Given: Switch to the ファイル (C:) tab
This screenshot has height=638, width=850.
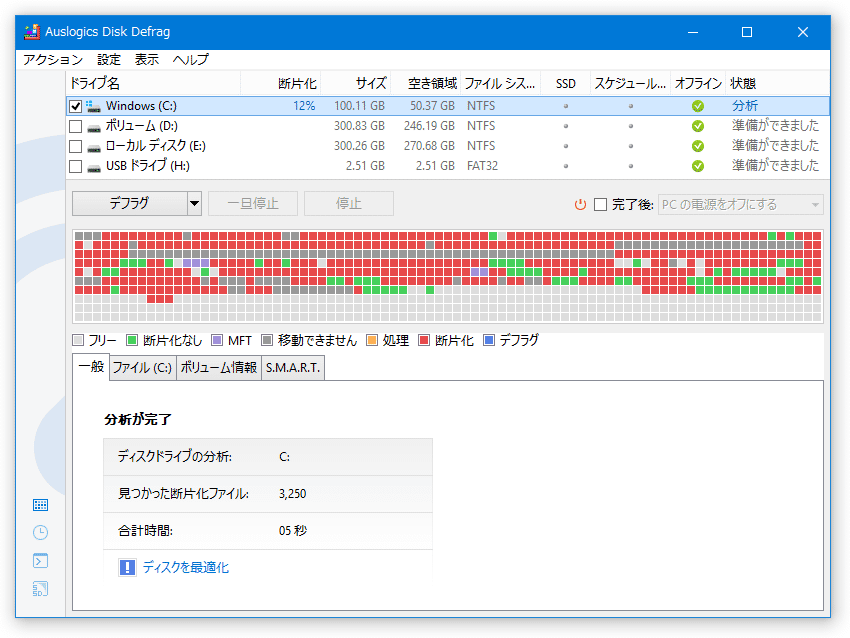Looking at the screenshot, I should click(x=143, y=368).
